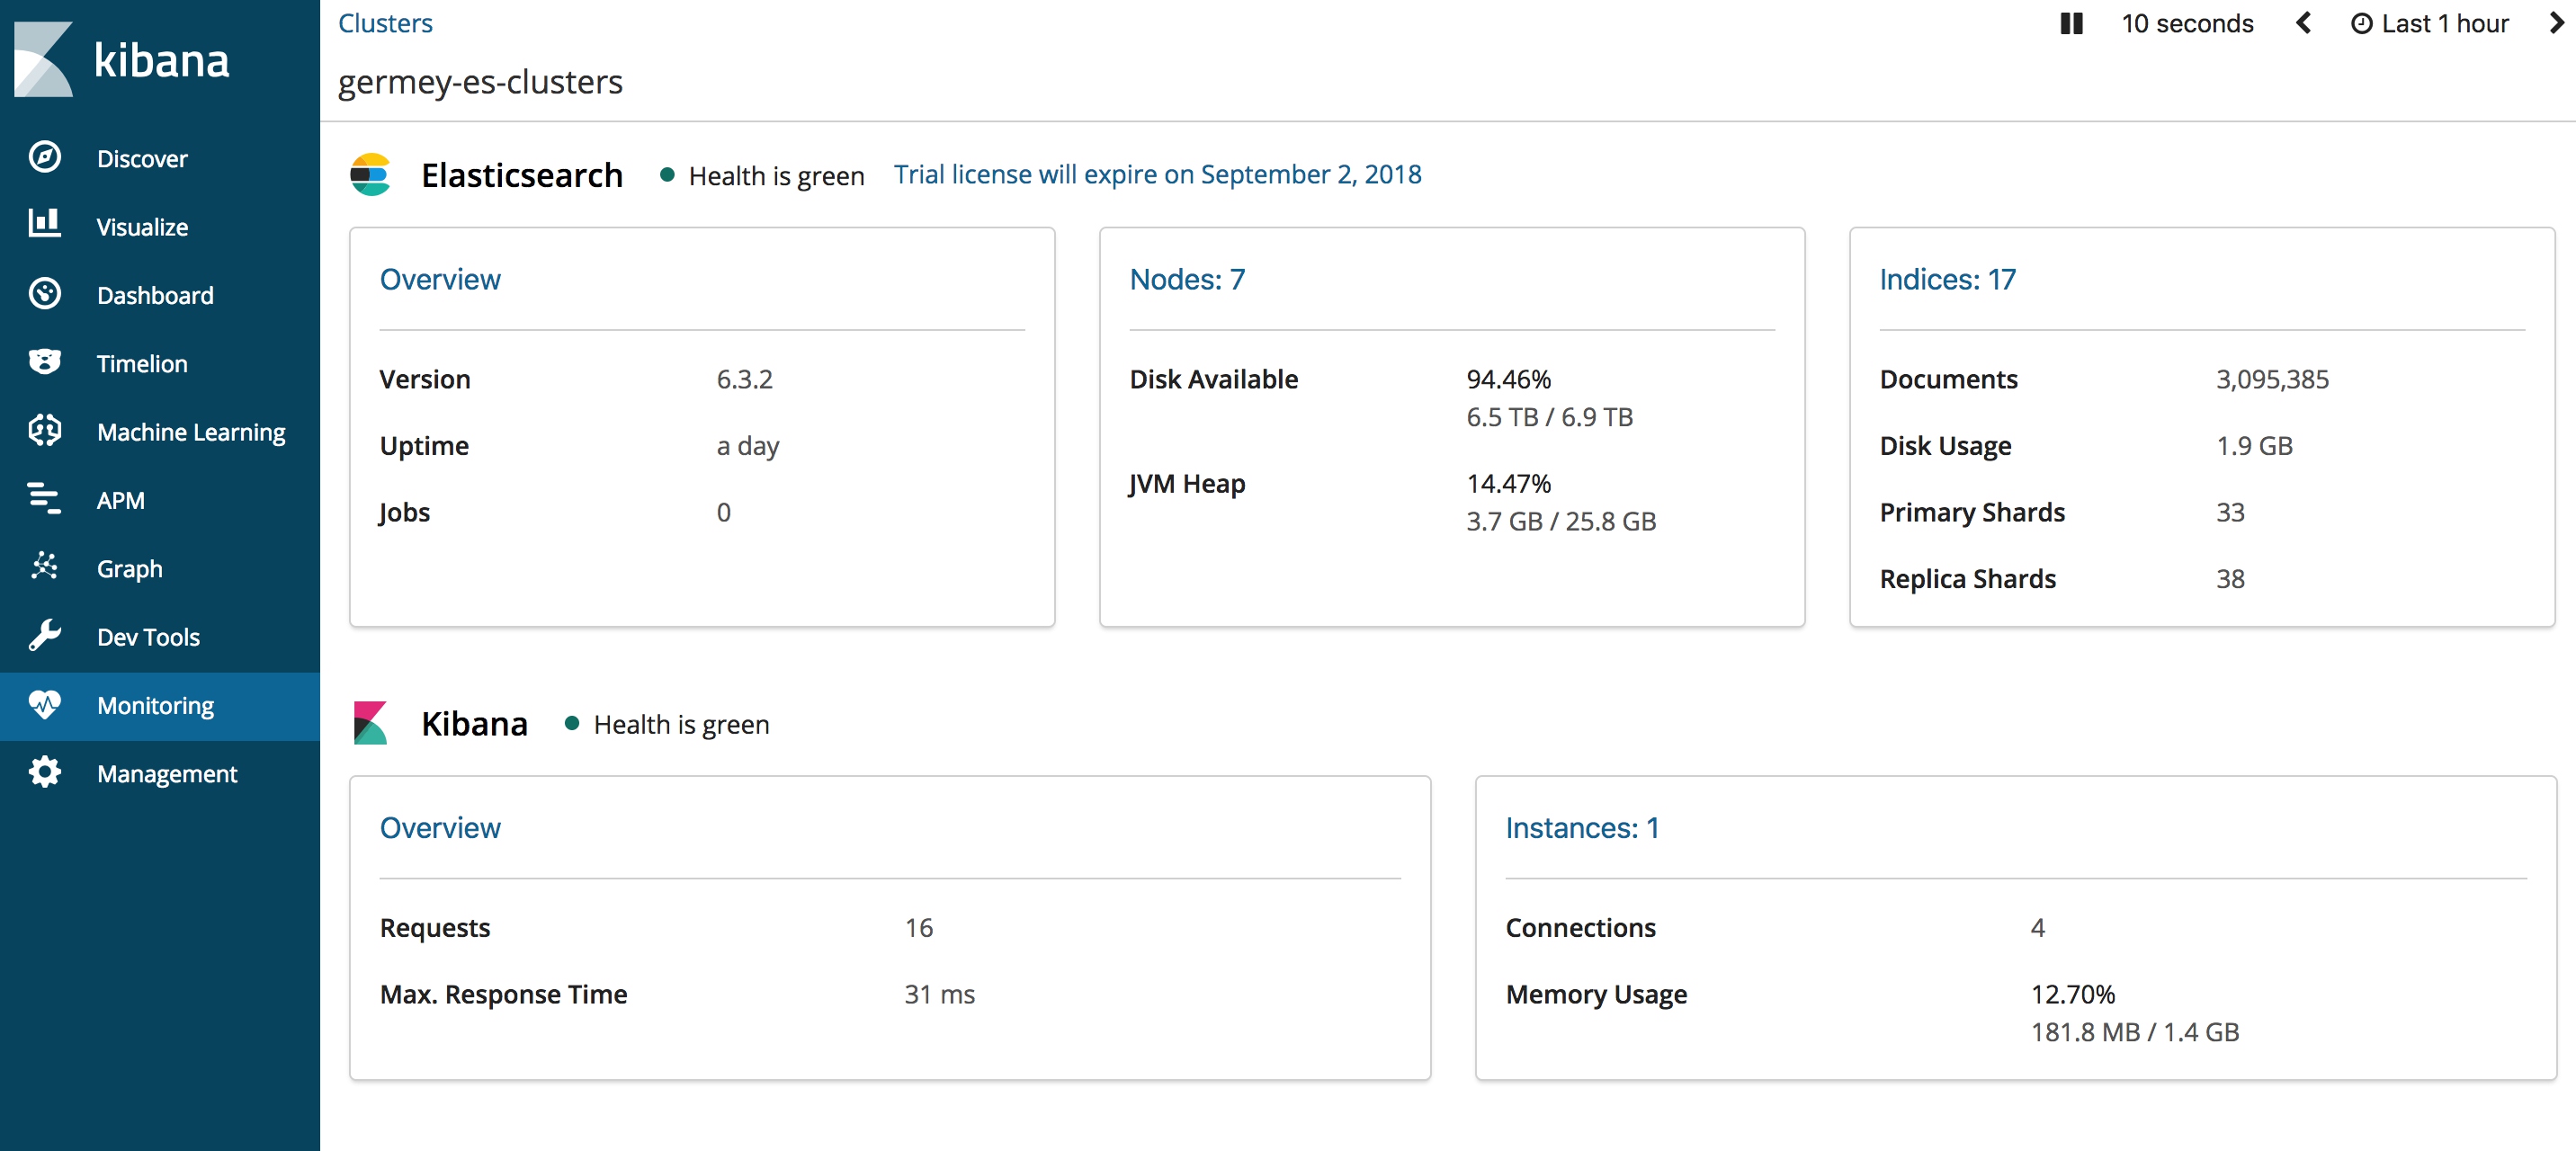Click the Graph icon in sidebar
2576x1151 pixels.
(44, 568)
